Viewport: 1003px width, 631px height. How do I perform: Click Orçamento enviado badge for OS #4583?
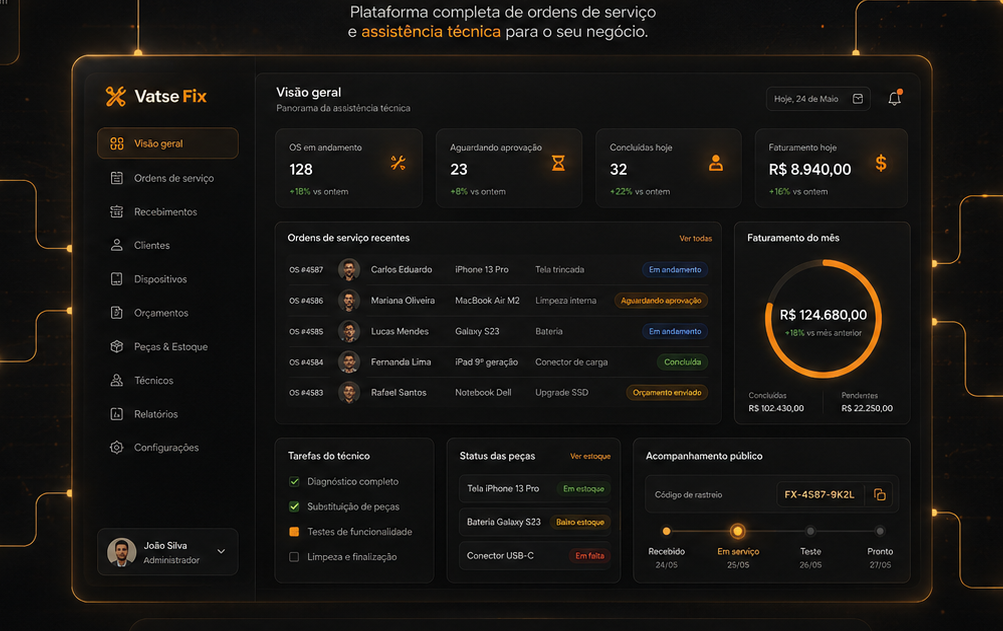(667, 392)
